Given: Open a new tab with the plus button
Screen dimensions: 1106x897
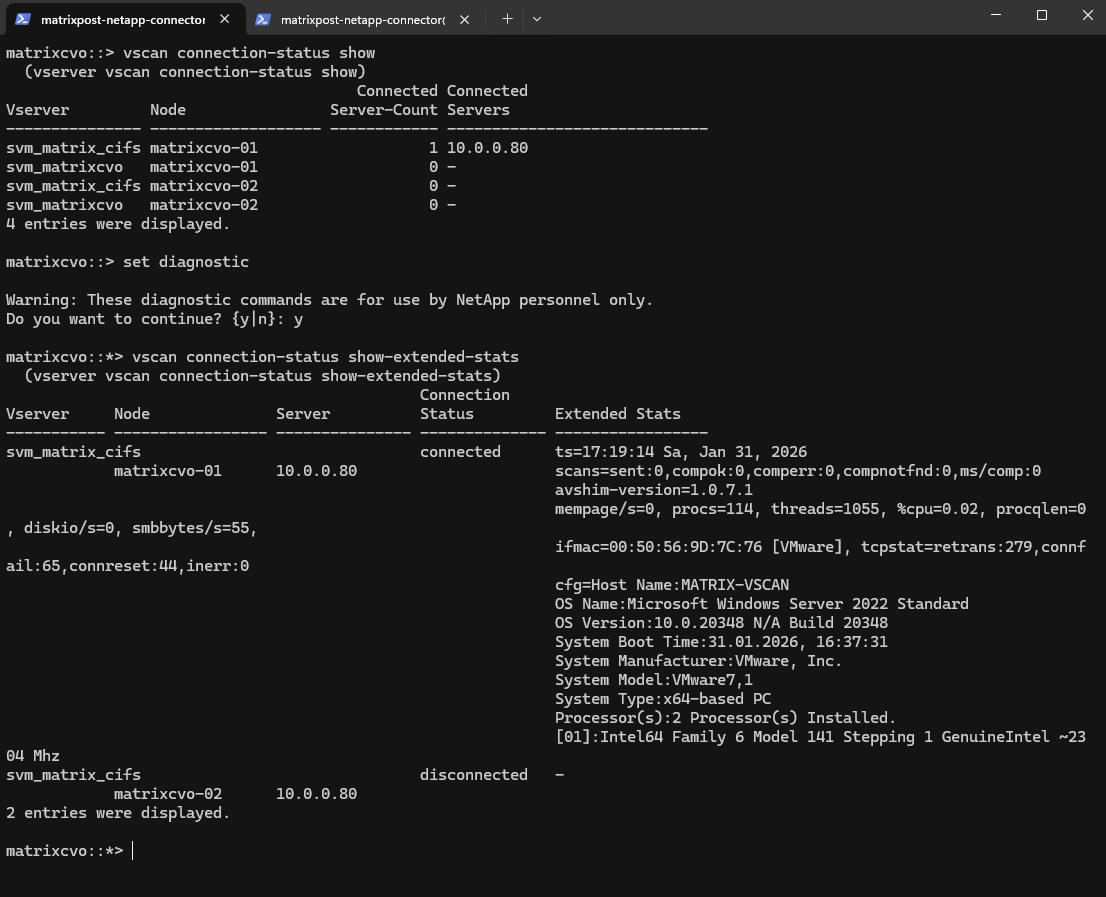Looking at the screenshot, I should (507, 18).
